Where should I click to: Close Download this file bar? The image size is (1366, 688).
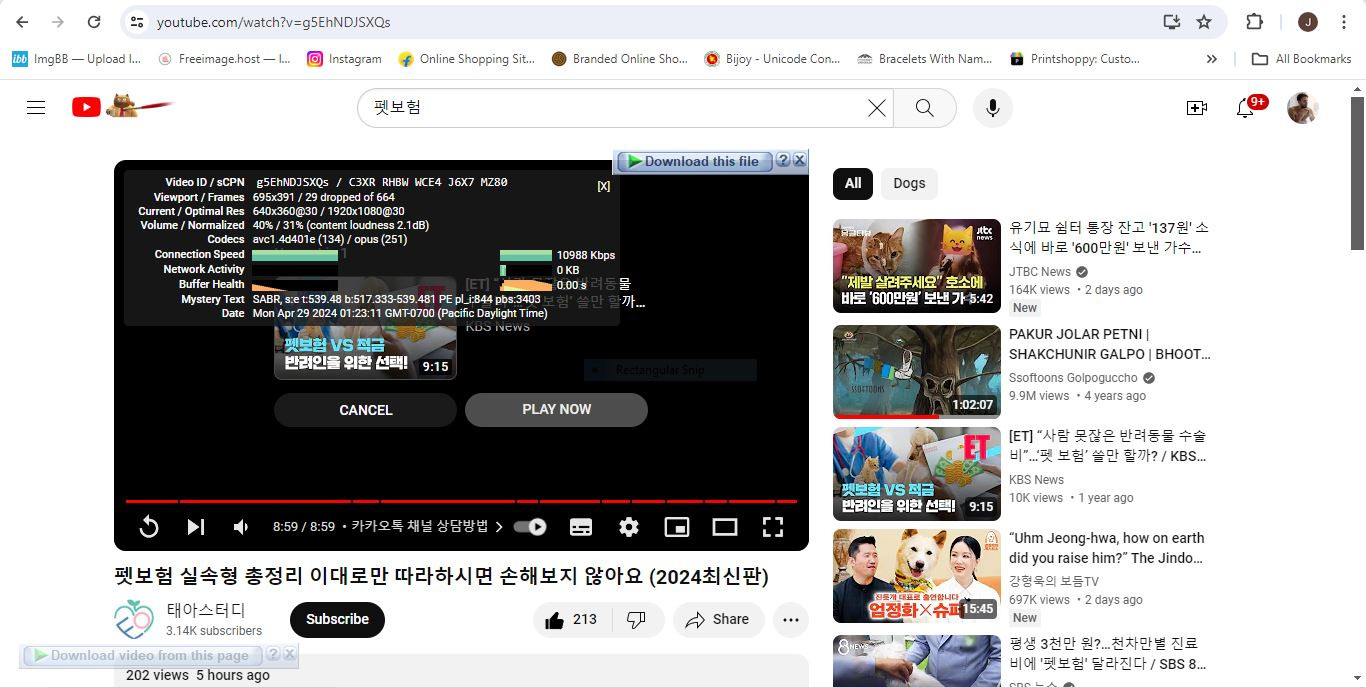click(x=799, y=160)
